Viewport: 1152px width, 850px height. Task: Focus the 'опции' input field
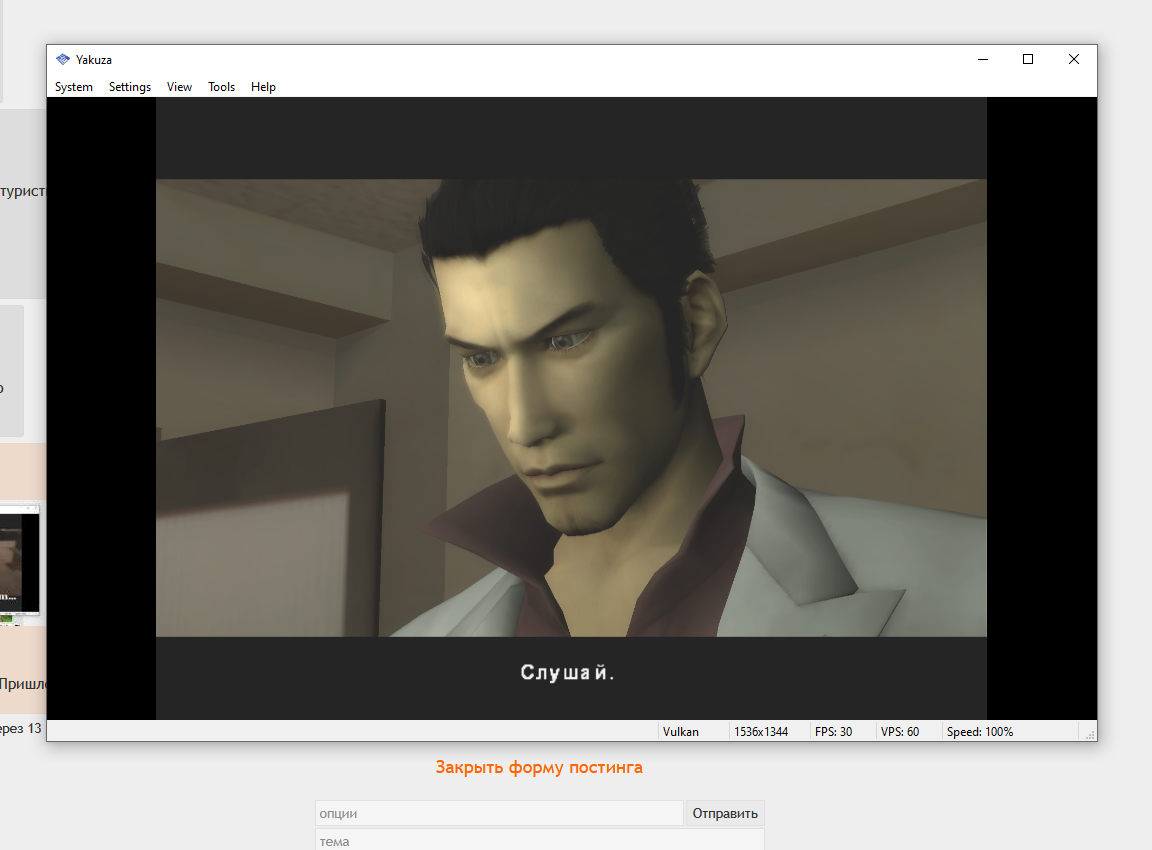click(499, 813)
